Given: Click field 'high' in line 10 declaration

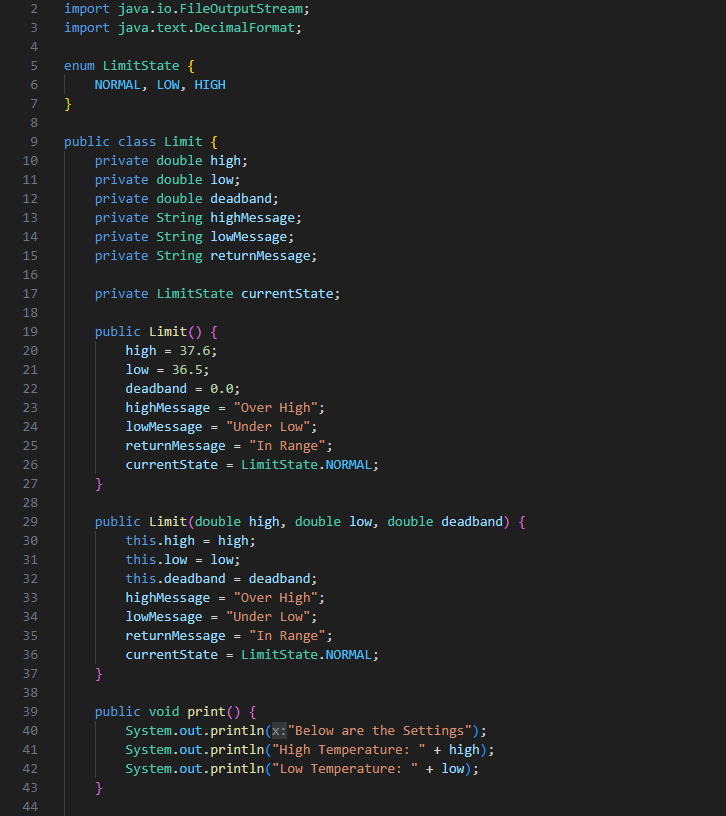Looking at the screenshot, I should [x=225, y=161].
